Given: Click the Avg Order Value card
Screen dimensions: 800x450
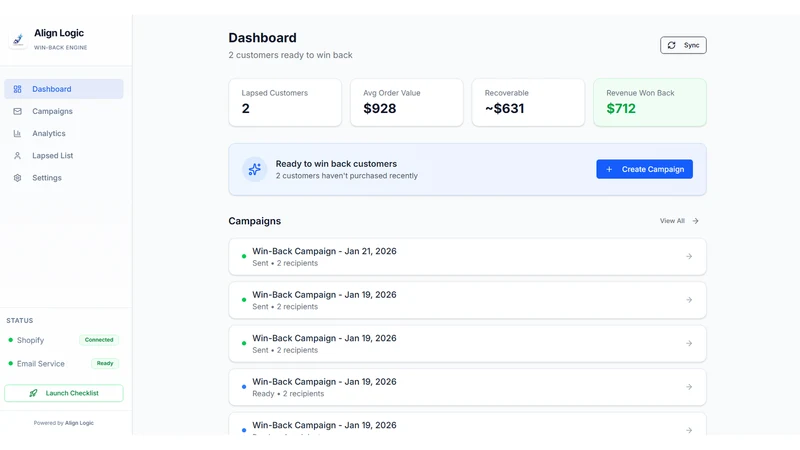Looking at the screenshot, I should (x=407, y=103).
